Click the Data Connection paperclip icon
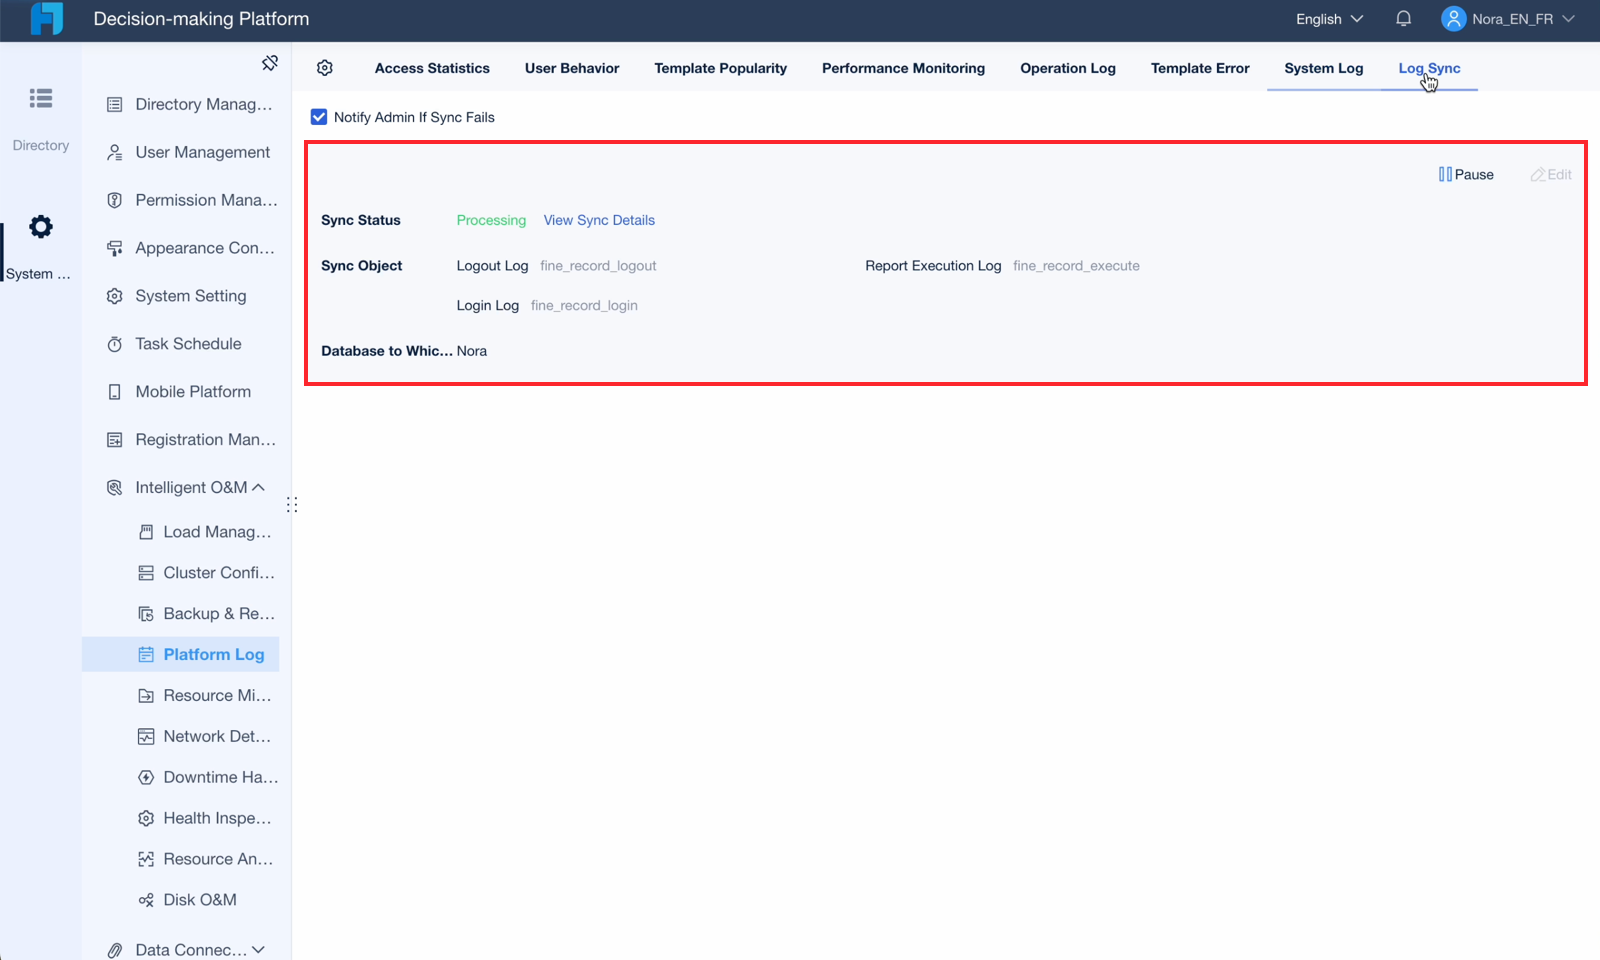 pos(115,950)
